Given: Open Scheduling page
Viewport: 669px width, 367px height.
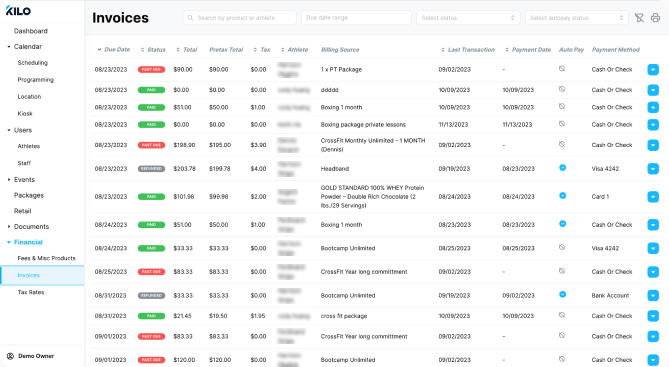Looking at the screenshot, I should click(32, 63).
